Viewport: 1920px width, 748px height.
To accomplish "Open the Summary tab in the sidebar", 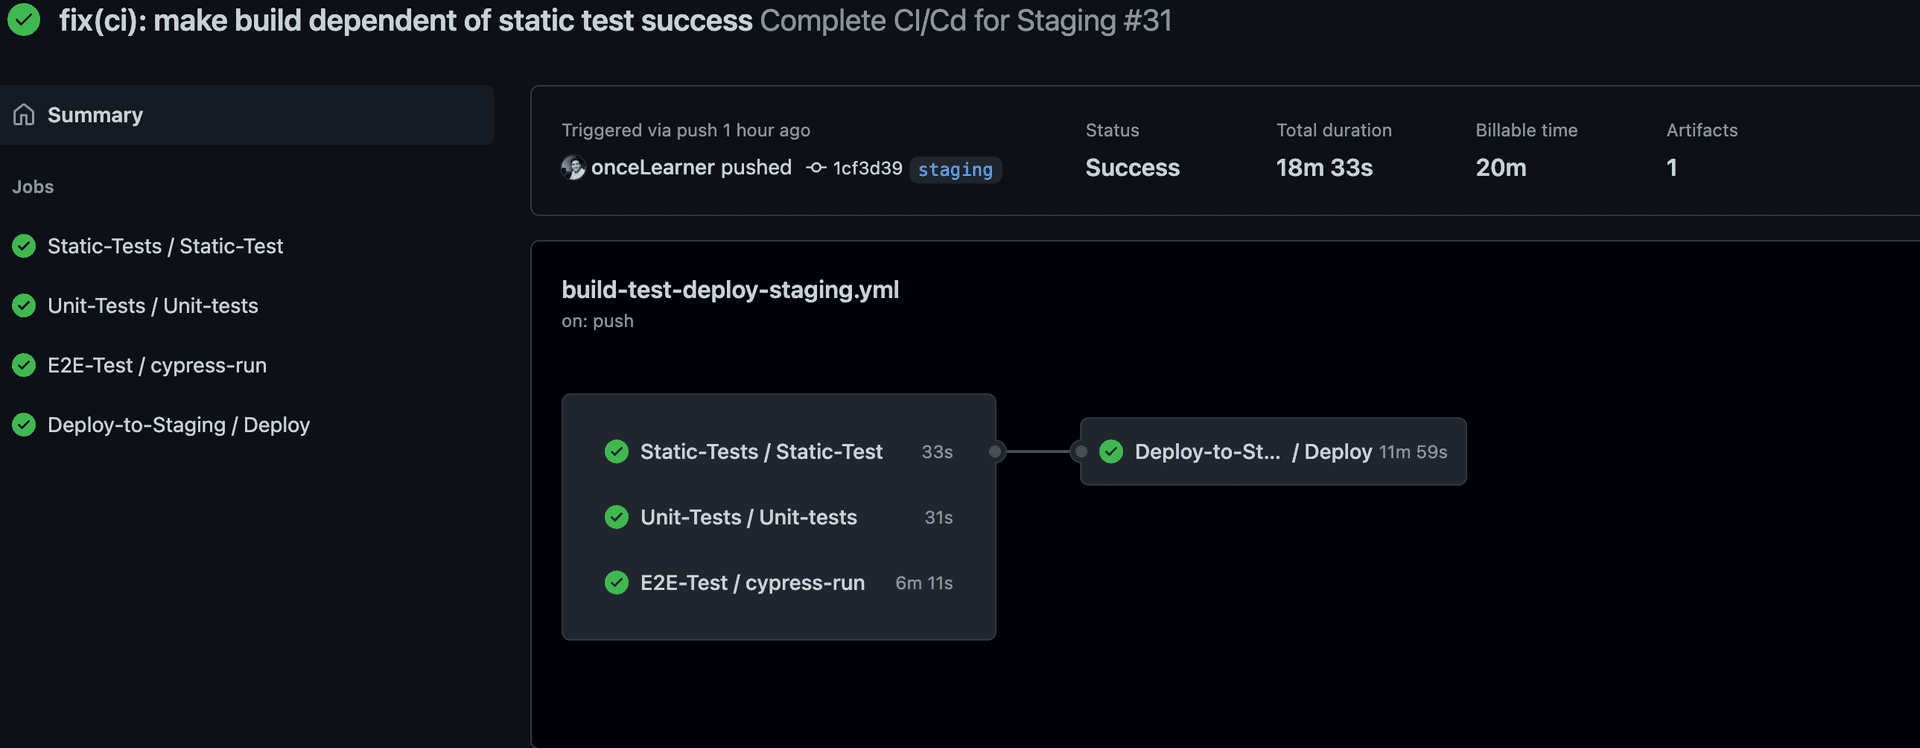I will [95, 115].
